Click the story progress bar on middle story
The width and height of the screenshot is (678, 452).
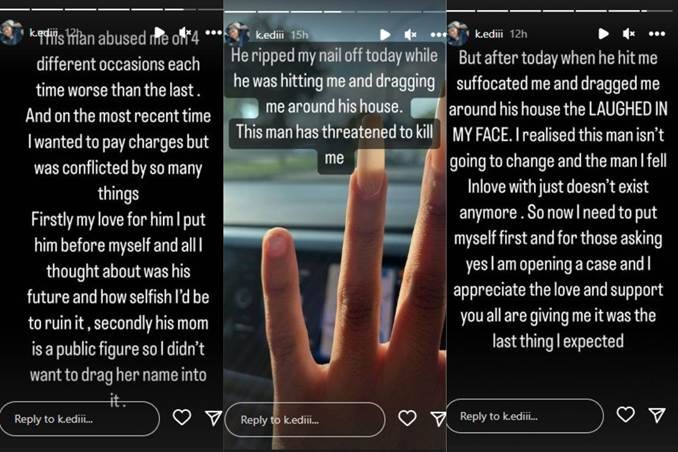point(335,10)
